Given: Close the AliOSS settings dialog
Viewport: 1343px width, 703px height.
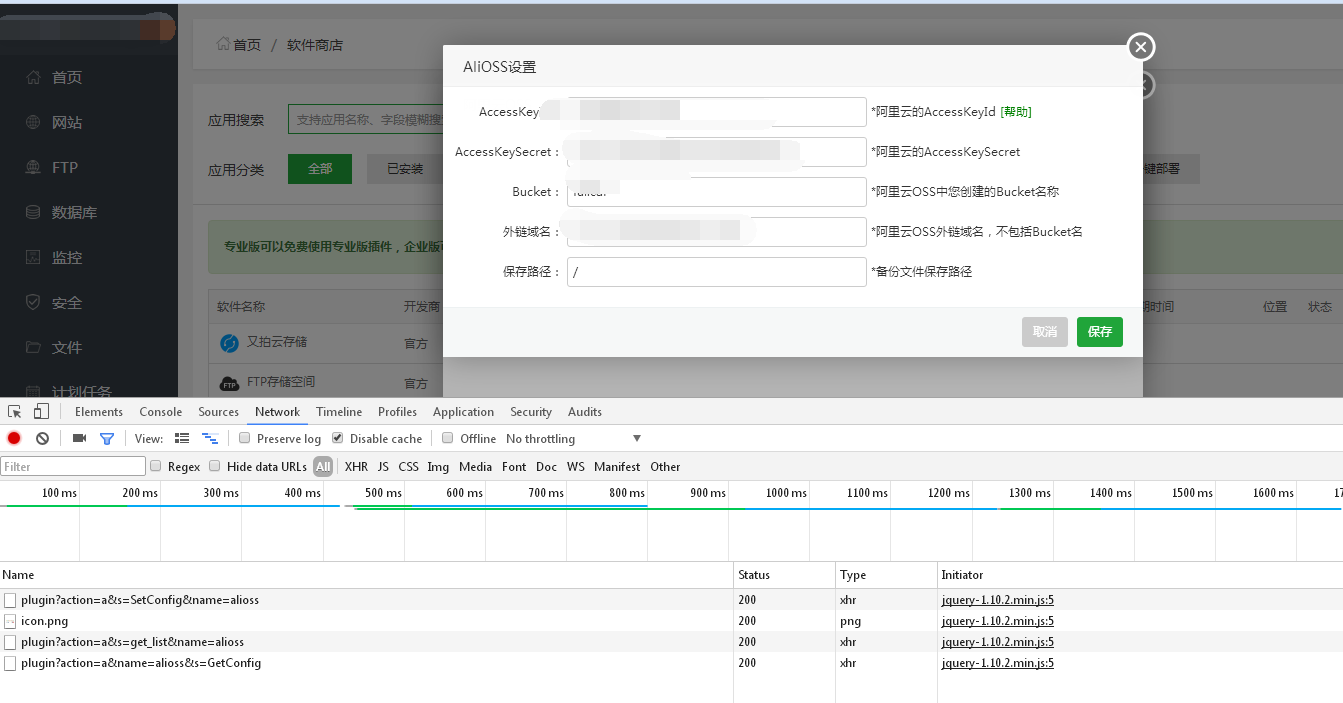Looking at the screenshot, I should 1141,47.
